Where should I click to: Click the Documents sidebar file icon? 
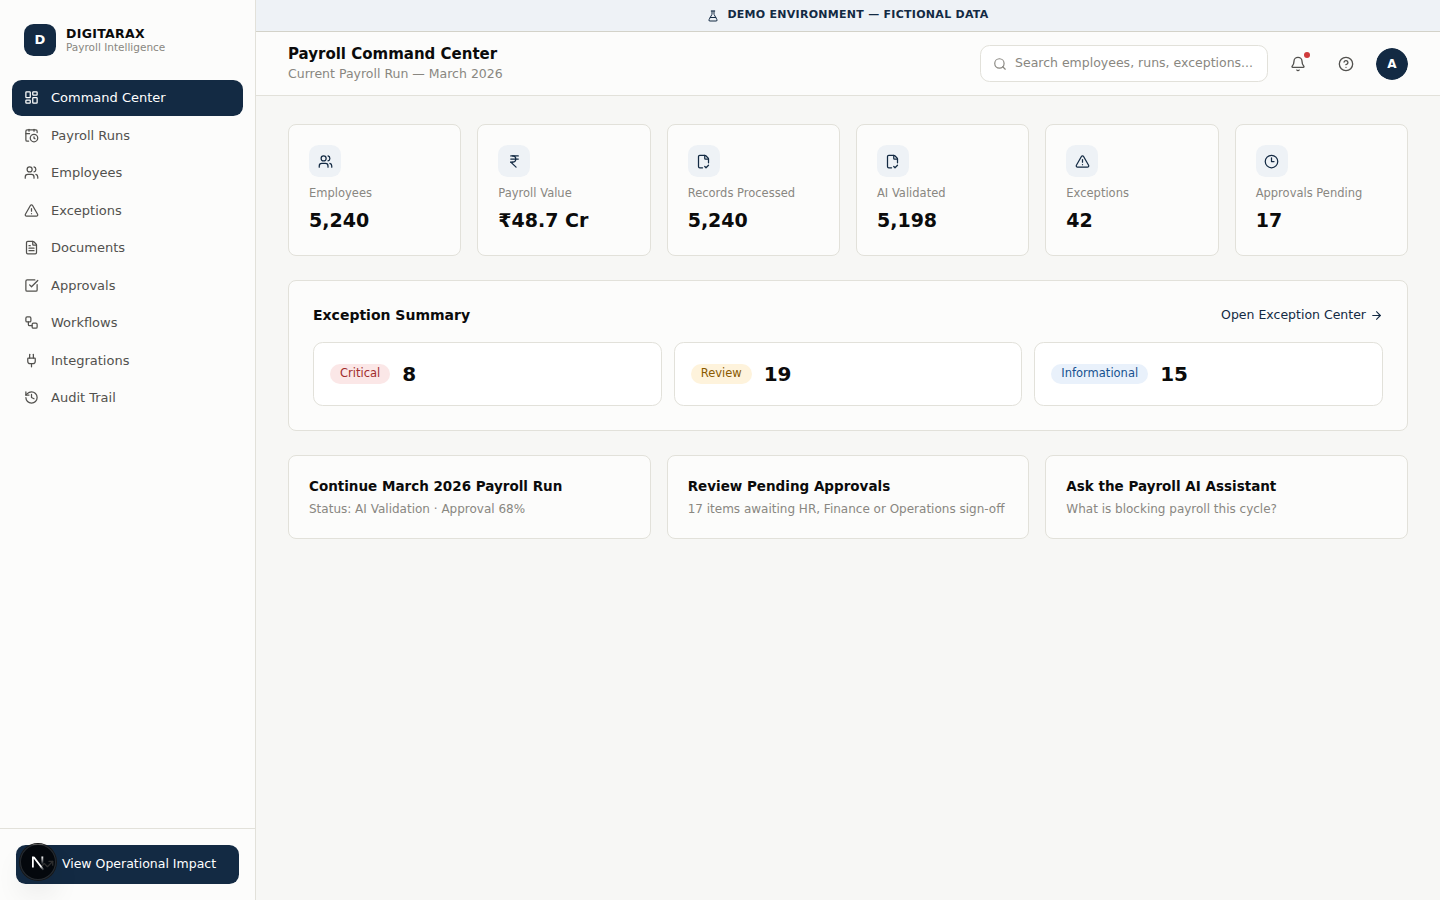click(32, 248)
